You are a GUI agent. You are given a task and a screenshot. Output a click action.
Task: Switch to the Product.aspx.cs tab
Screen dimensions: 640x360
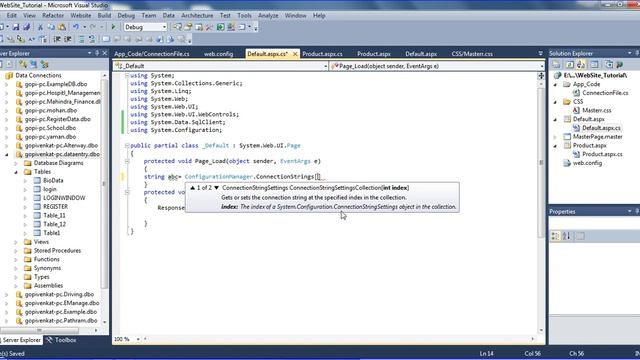[x=322, y=54]
